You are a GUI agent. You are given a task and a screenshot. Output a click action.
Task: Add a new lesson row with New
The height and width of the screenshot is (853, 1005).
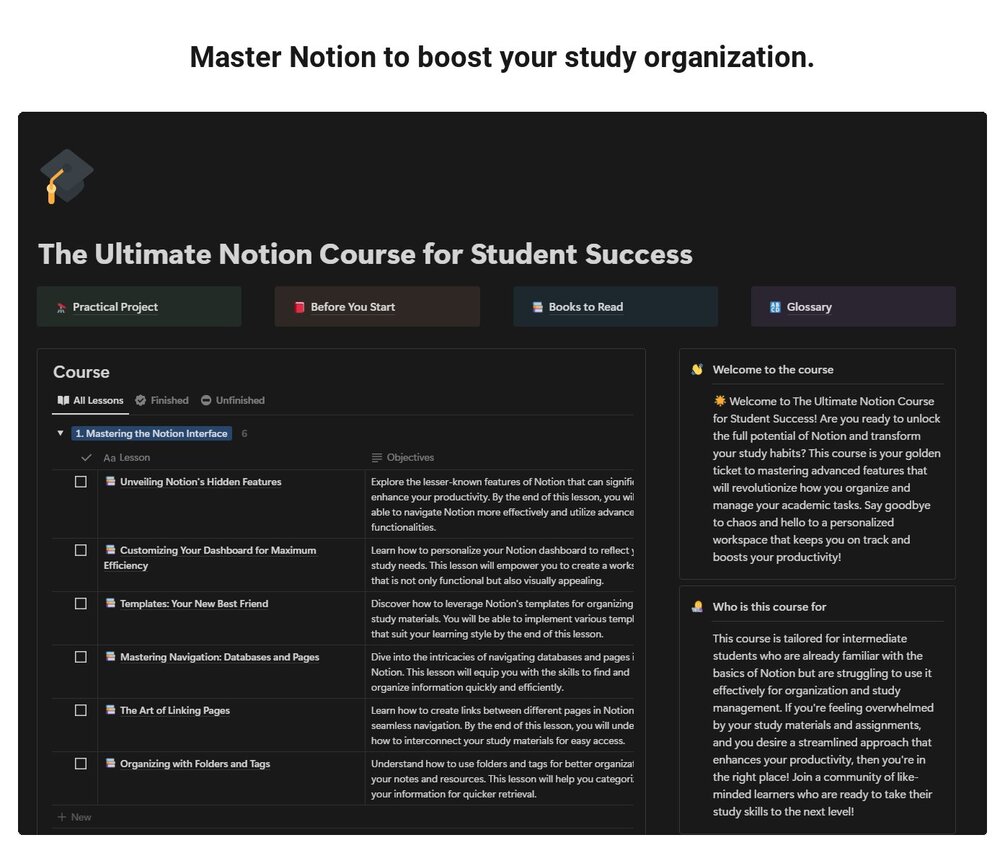pyautogui.click(x=74, y=817)
